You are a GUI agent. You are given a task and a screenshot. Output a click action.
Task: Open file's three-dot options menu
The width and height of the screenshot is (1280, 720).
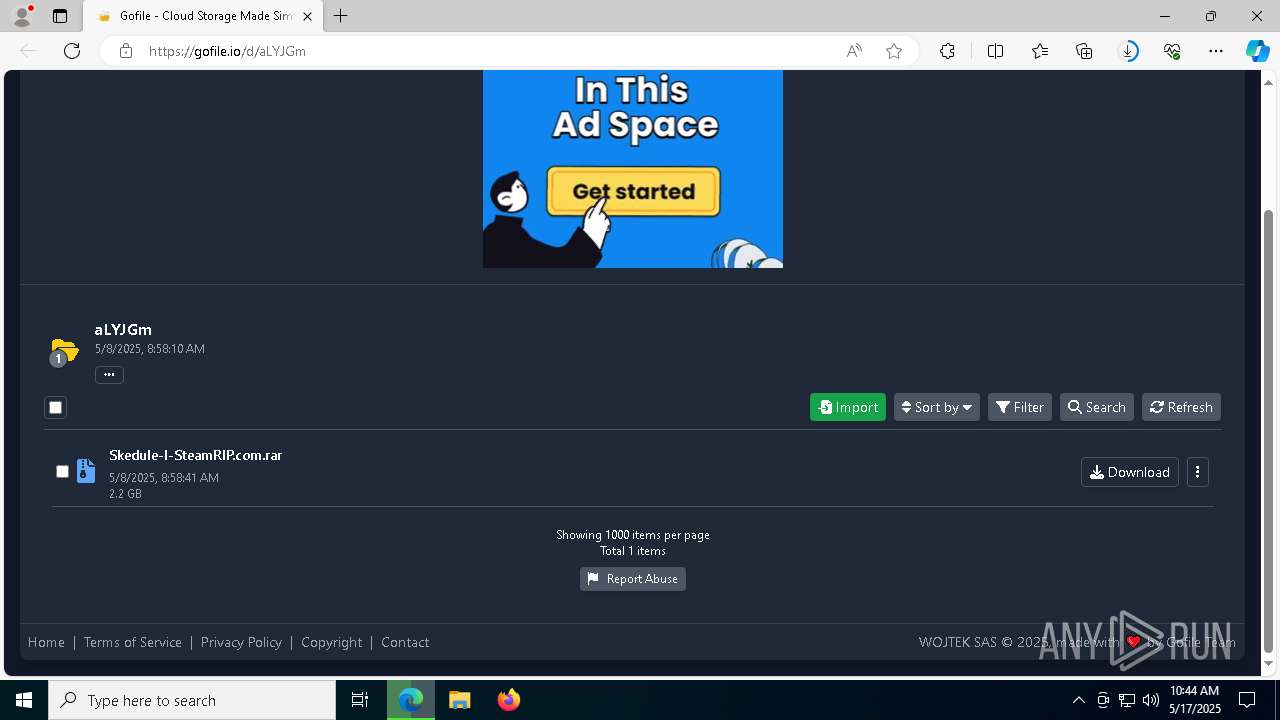pyautogui.click(x=1198, y=472)
